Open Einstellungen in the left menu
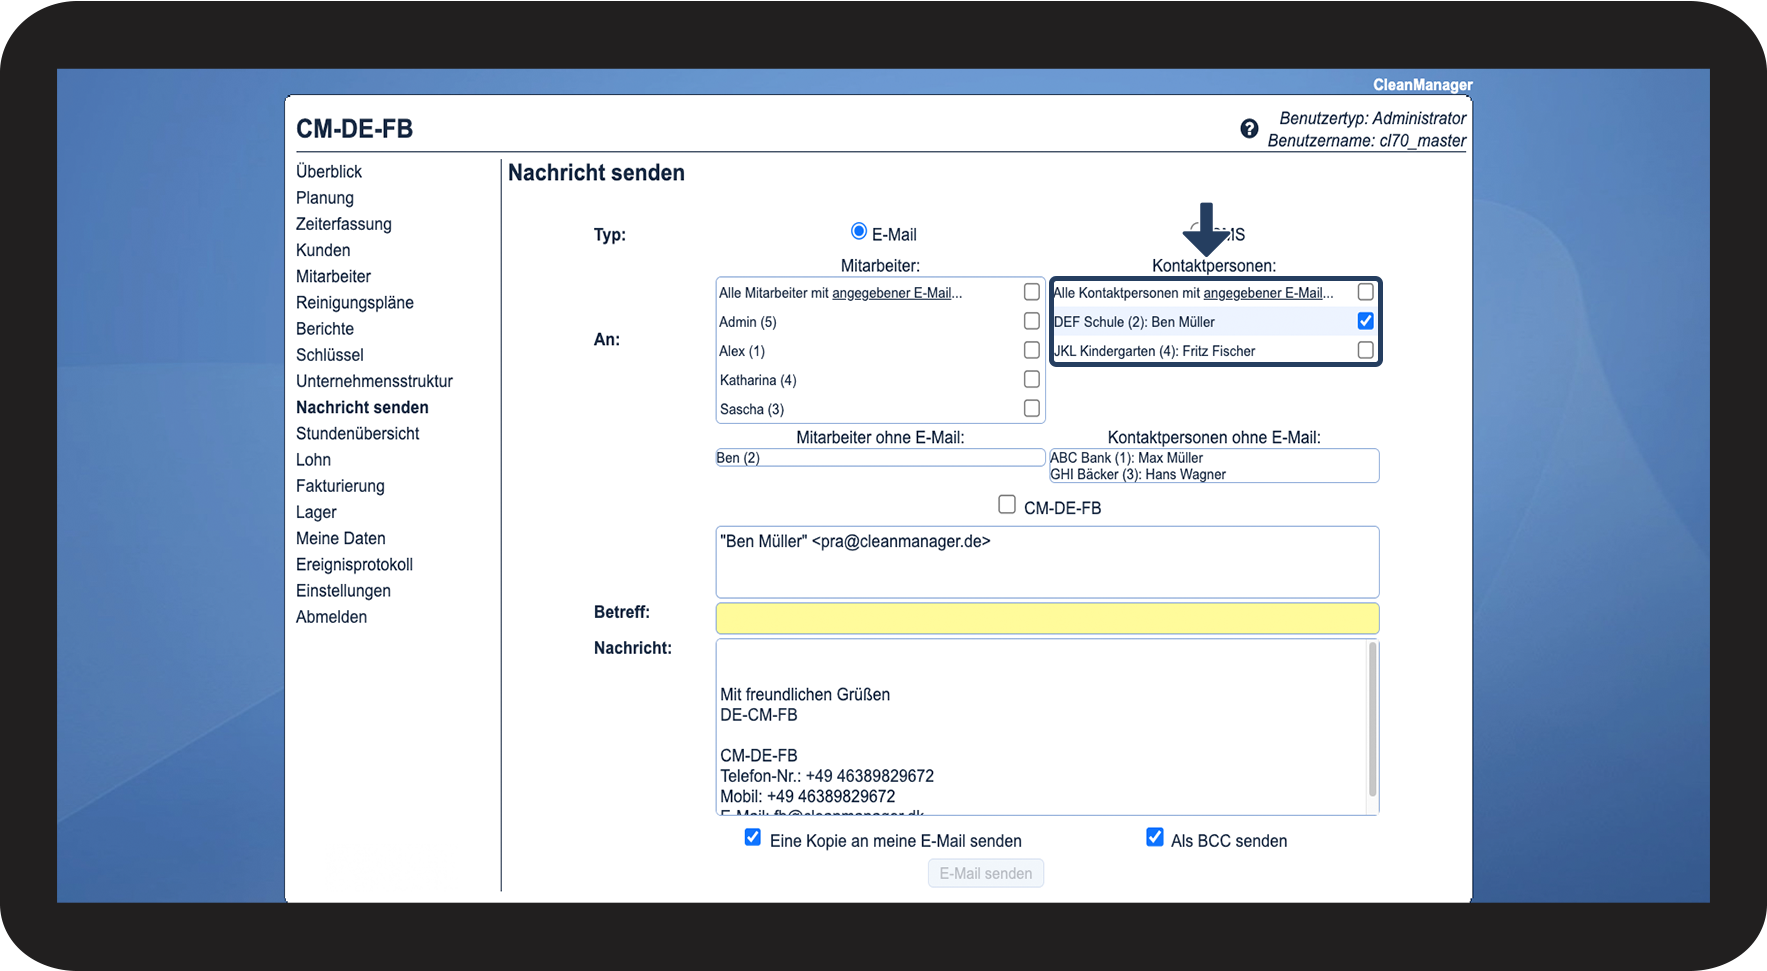 coord(343,591)
